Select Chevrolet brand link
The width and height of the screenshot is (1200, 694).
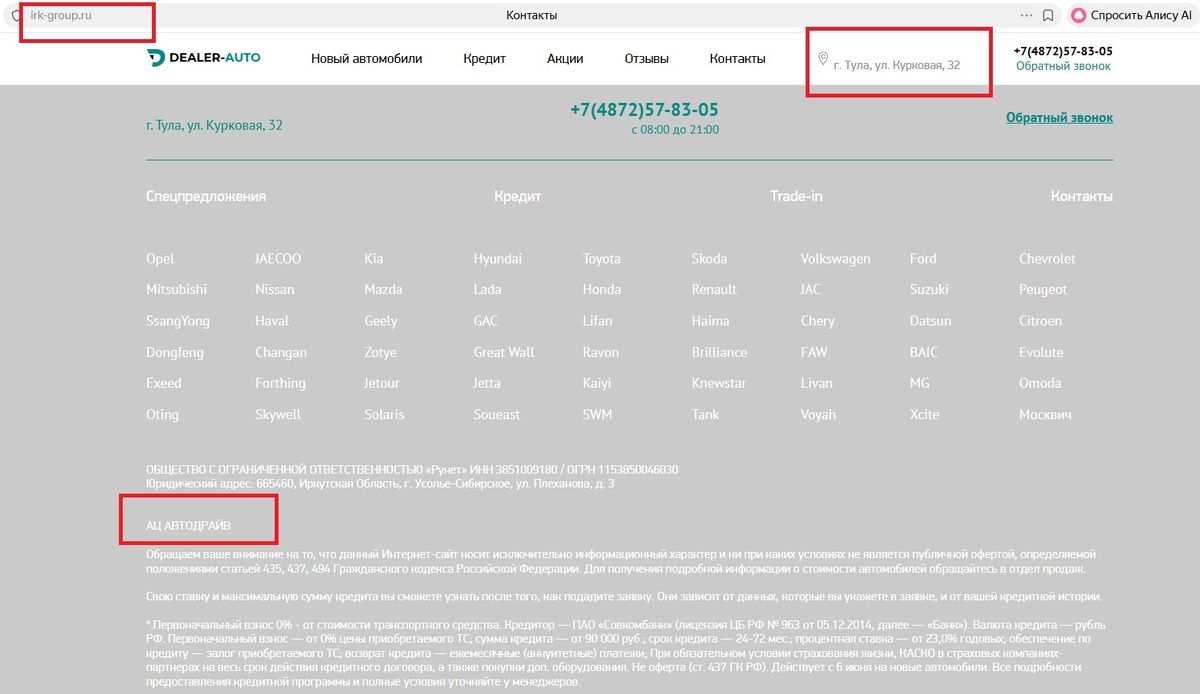(x=1047, y=258)
